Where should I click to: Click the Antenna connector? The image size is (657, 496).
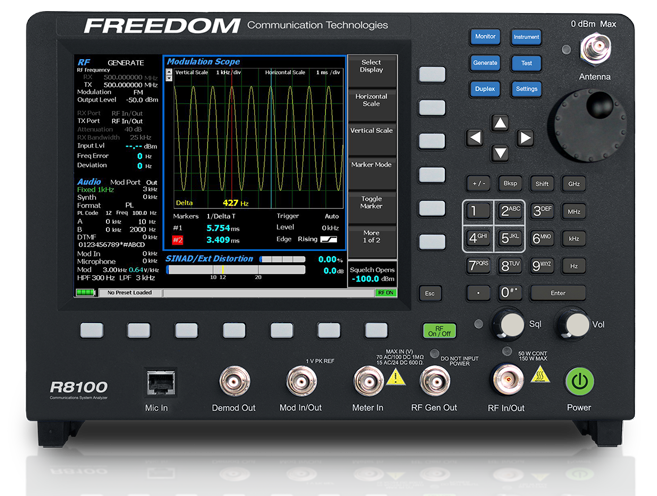coord(595,49)
